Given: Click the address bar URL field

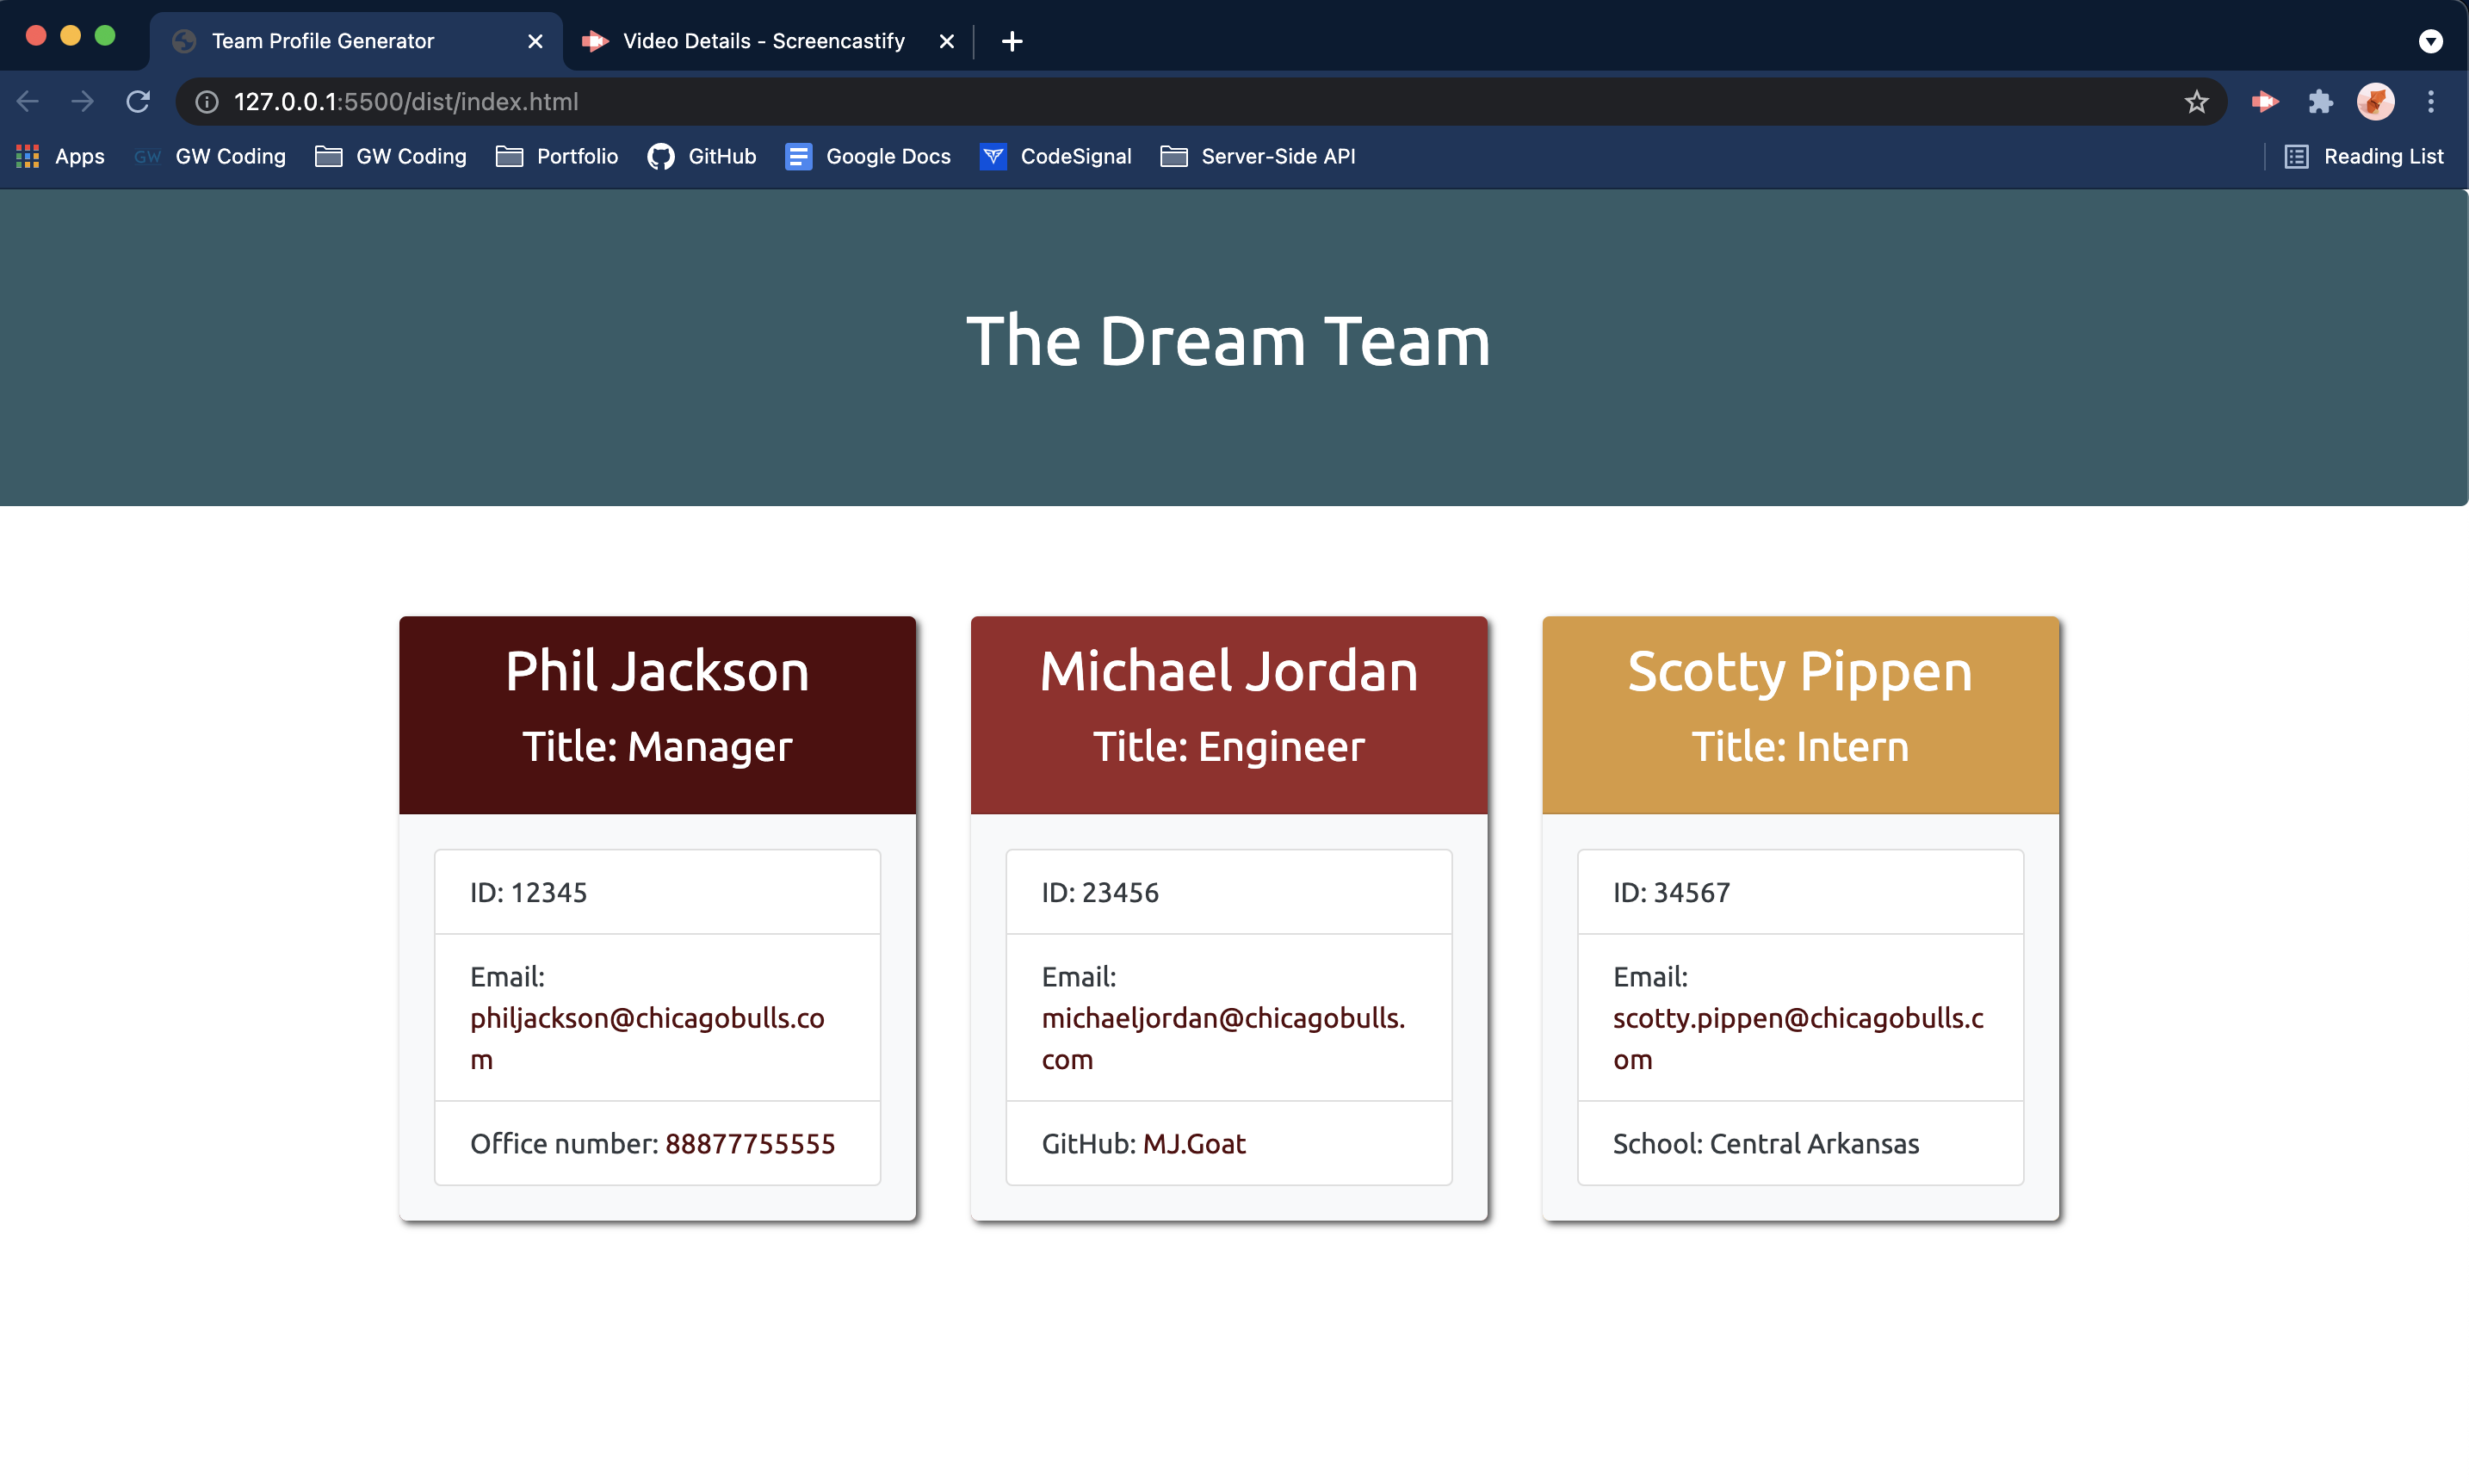Looking at the screenshot, I should (1200, 101).
